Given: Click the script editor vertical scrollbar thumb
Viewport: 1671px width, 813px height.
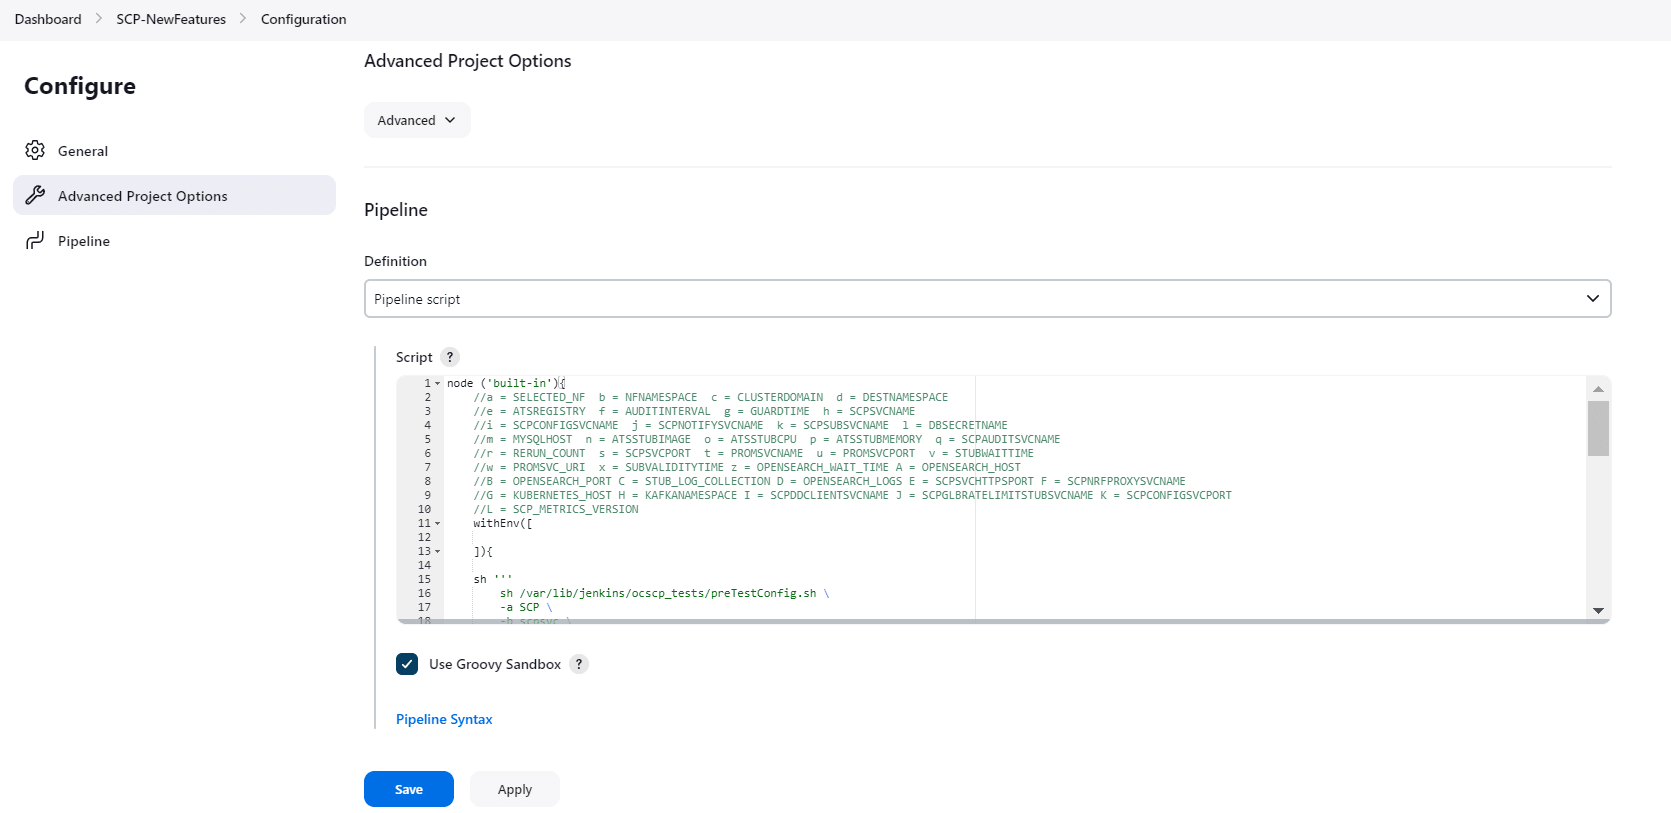Looking at the screenshot, I should click(x=1598, y=428).
